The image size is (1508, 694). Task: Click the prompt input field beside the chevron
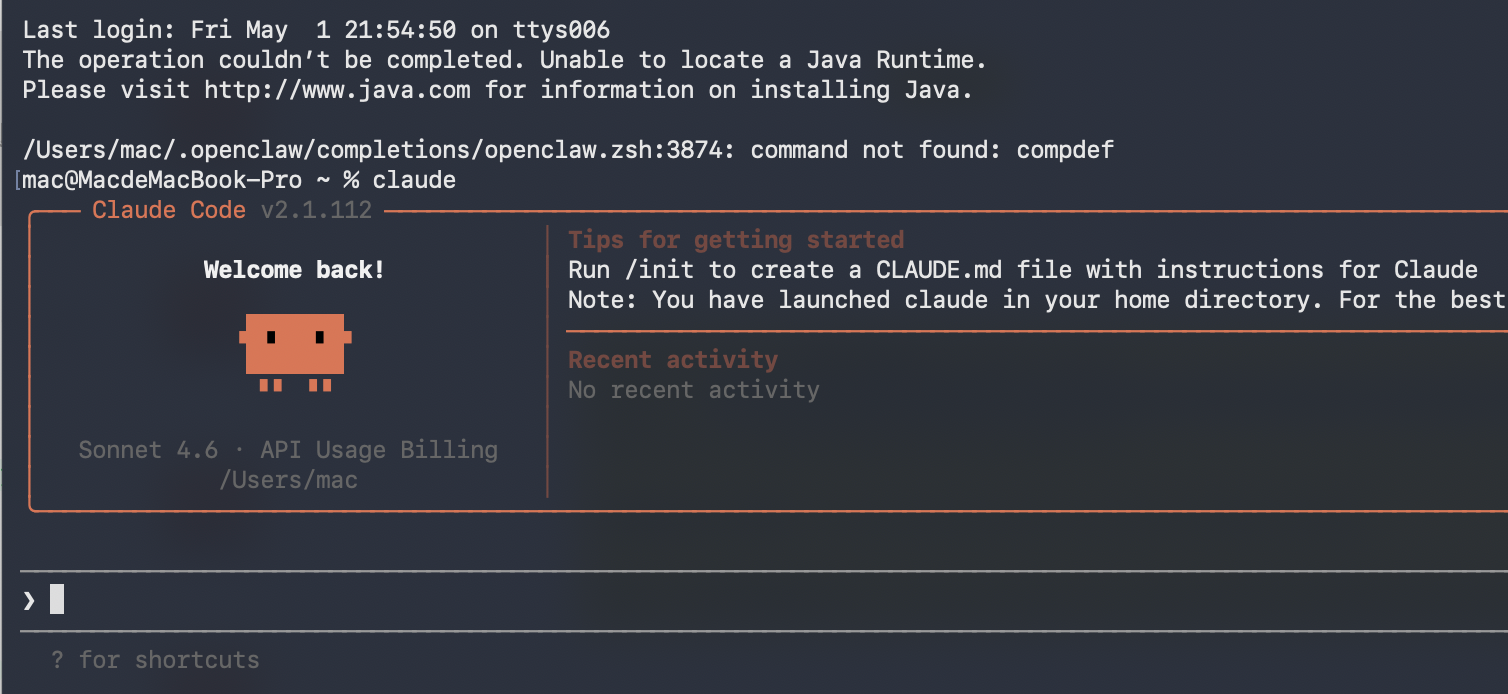764,600
